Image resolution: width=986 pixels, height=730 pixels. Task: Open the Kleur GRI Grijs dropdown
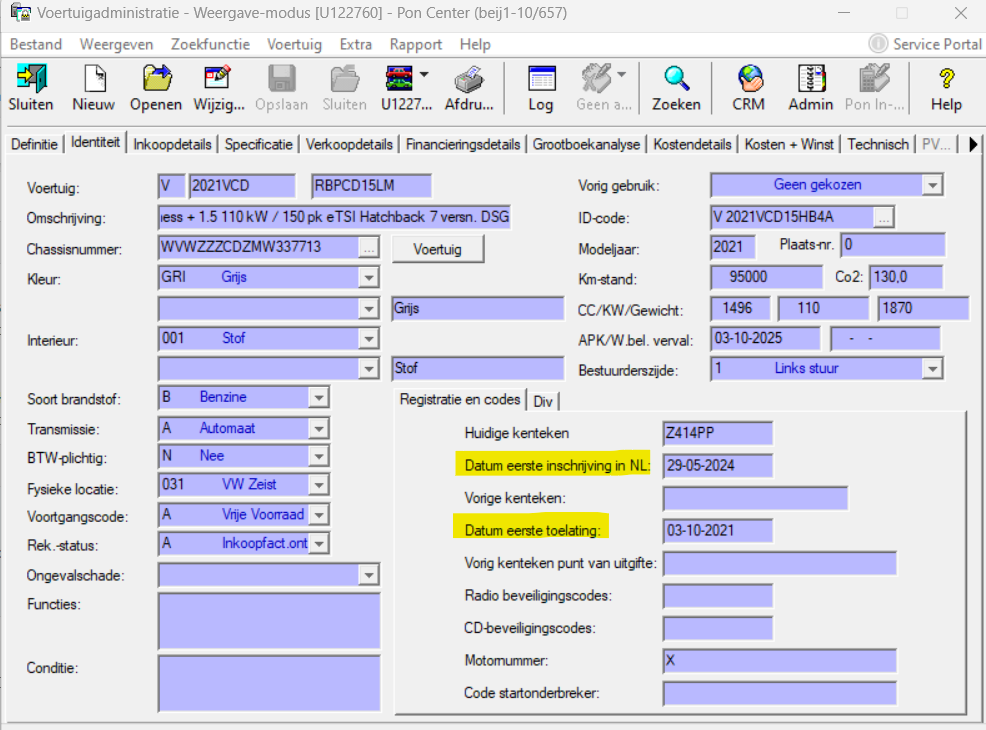tap(369, 277)
